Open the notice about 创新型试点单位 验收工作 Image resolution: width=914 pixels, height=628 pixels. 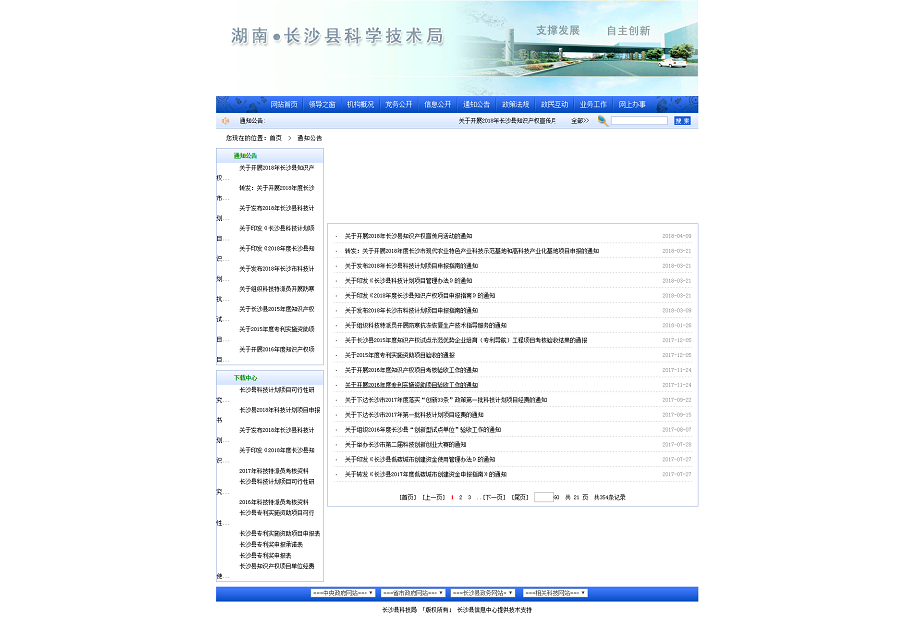(x=423, y=430)
